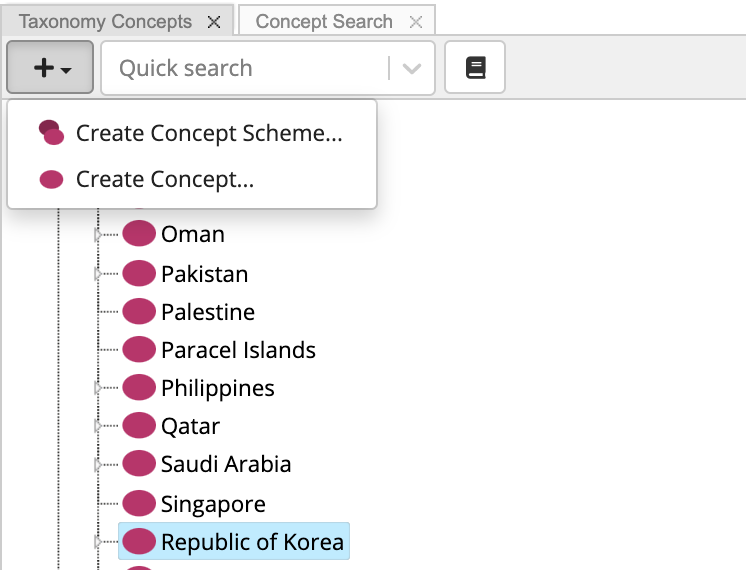This screenshot has height=570, width=746.
Task: Switch to the Concept Search tab
Action: 324,21
